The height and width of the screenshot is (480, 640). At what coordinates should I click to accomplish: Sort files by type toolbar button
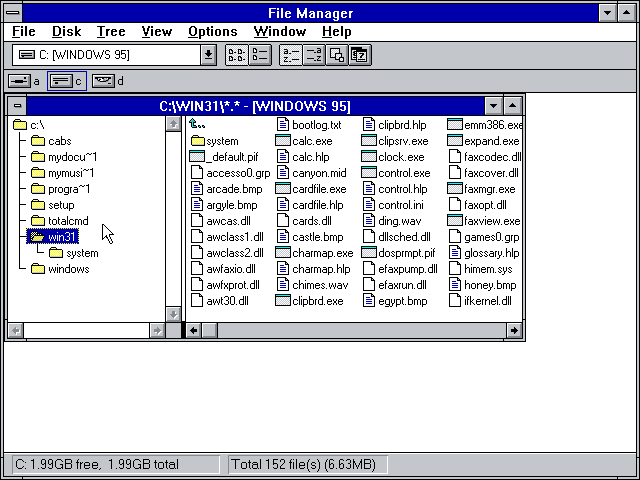tap(314, 55)
